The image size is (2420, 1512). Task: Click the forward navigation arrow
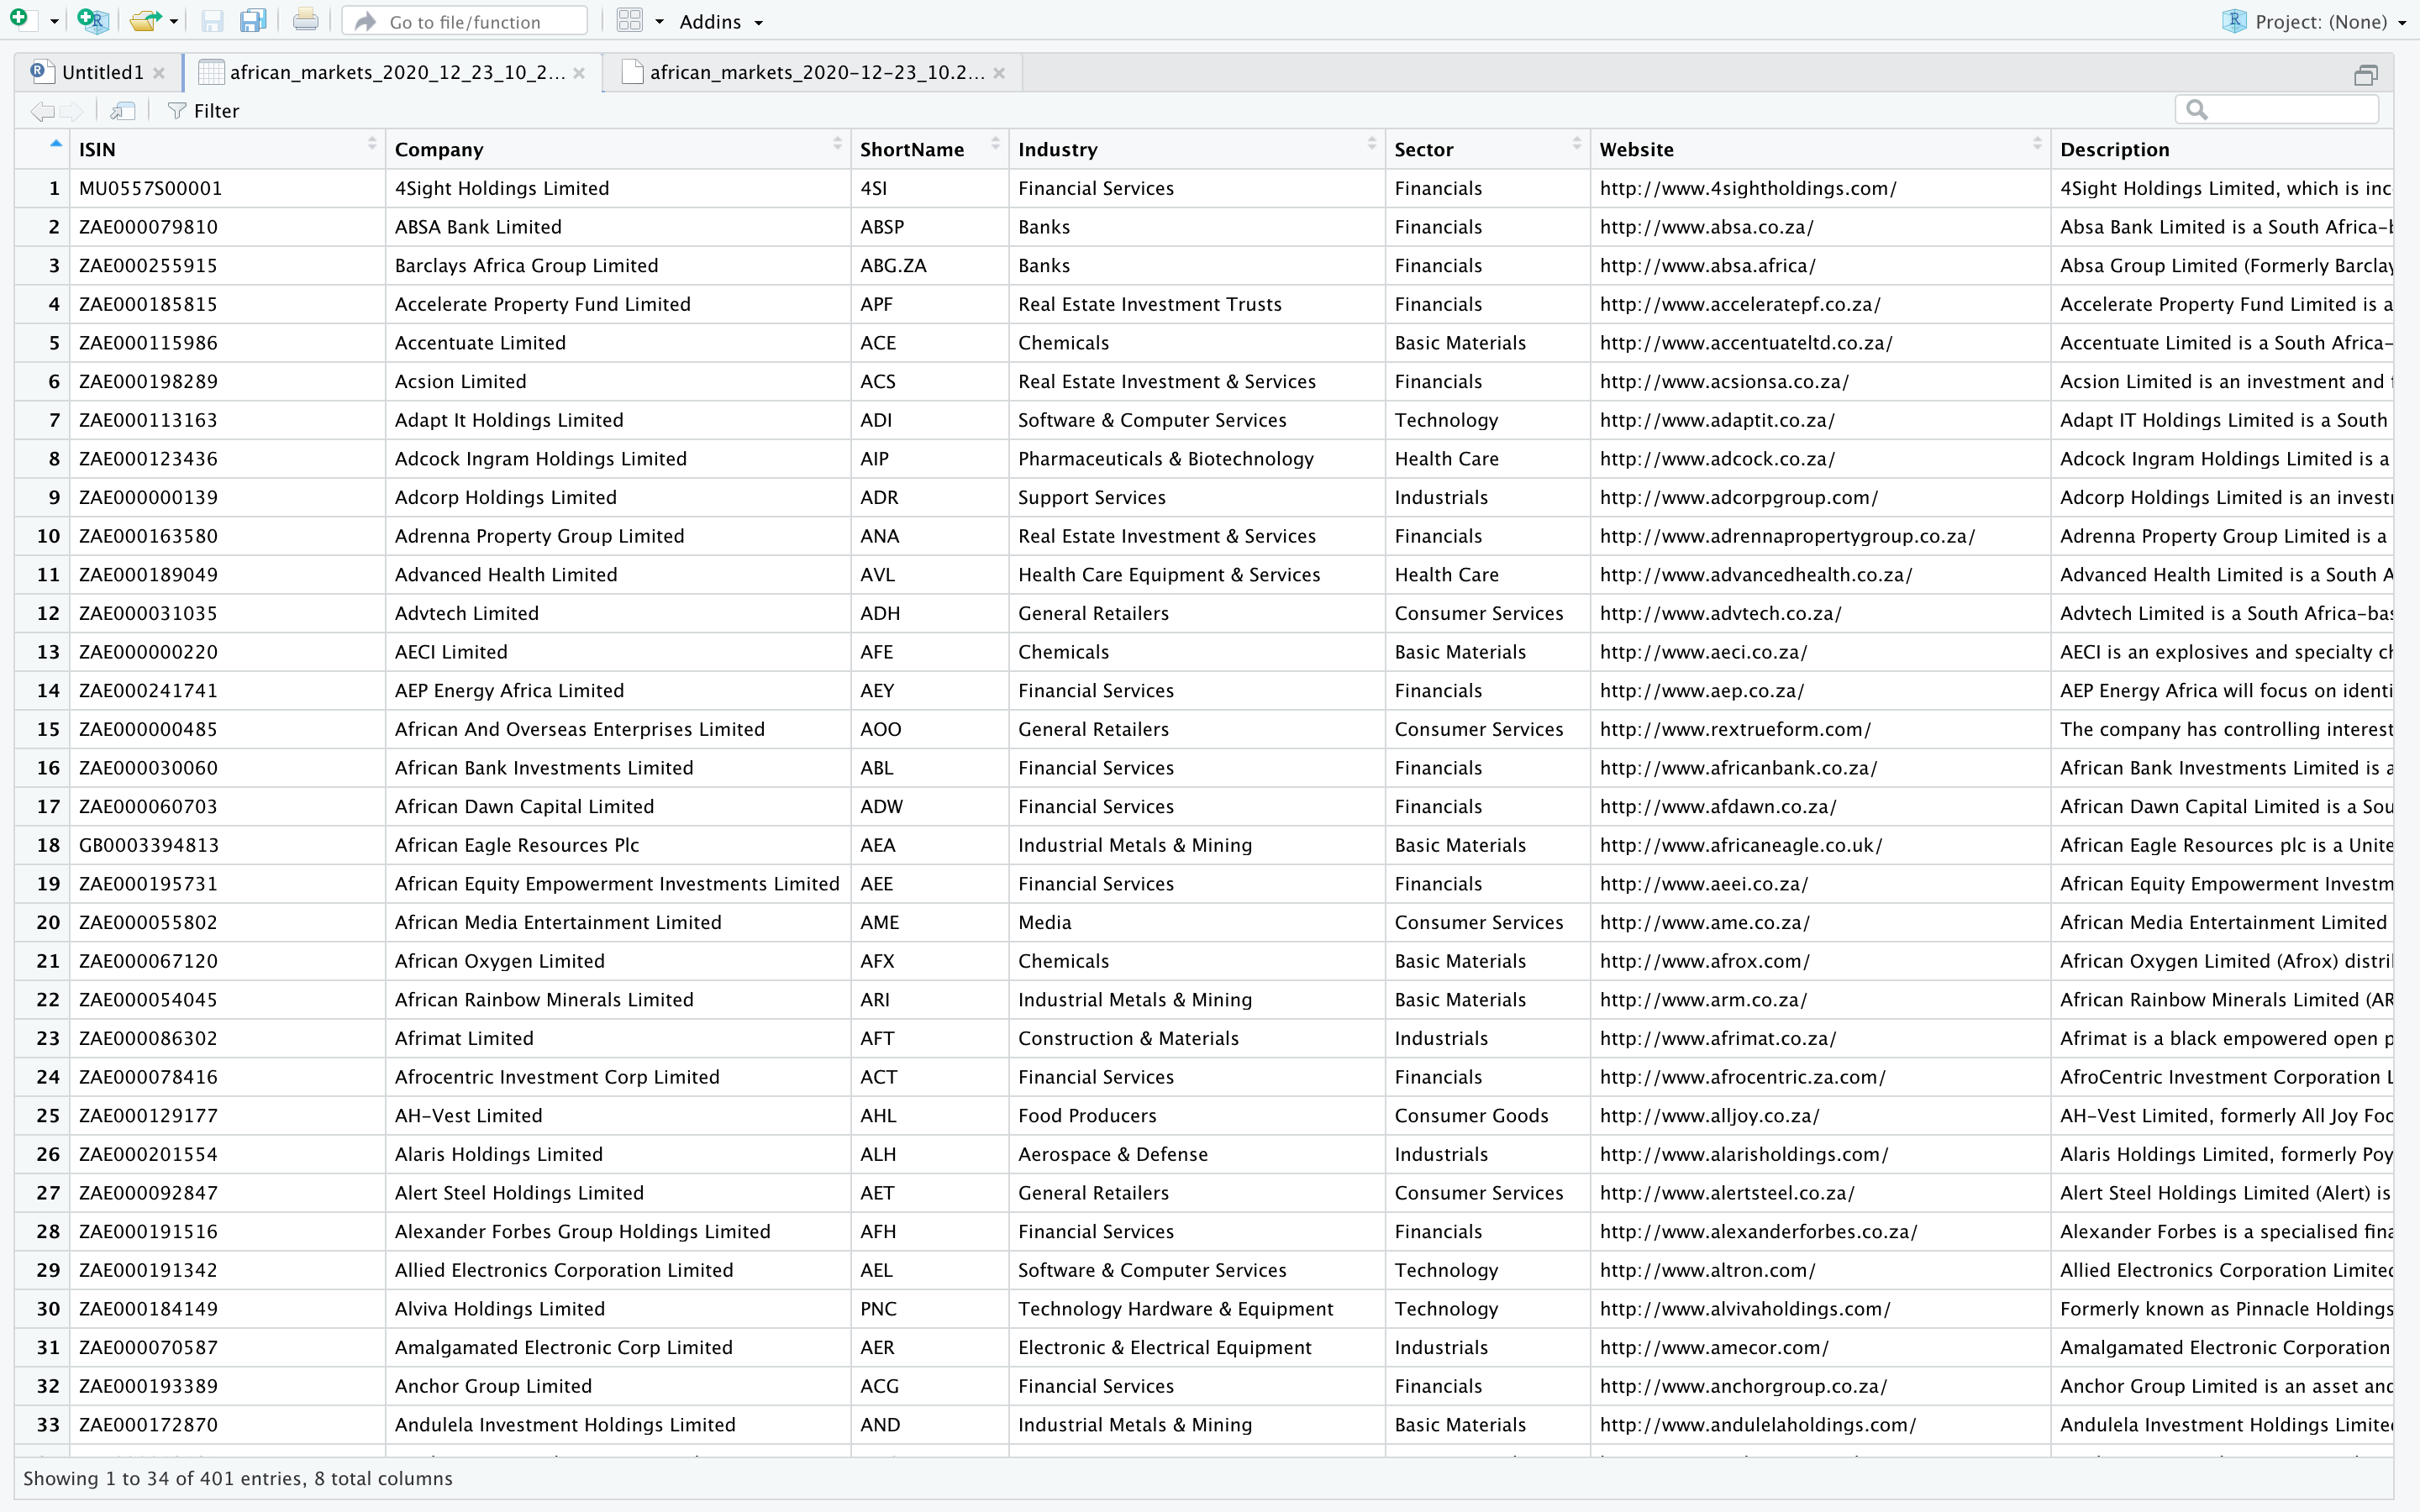pyautogui.click(x=72, y=111)
